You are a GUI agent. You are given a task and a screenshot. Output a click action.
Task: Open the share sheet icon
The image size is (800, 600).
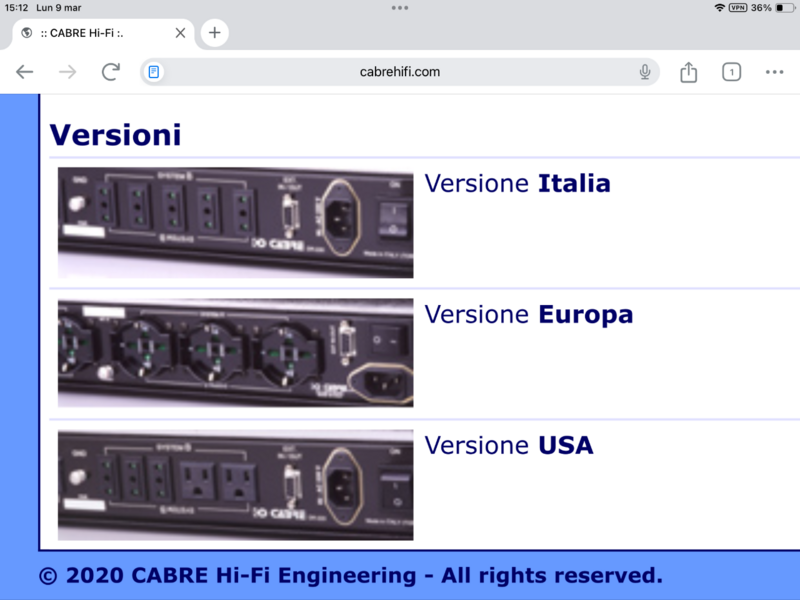pyautogui.click(x=688, y=72)
